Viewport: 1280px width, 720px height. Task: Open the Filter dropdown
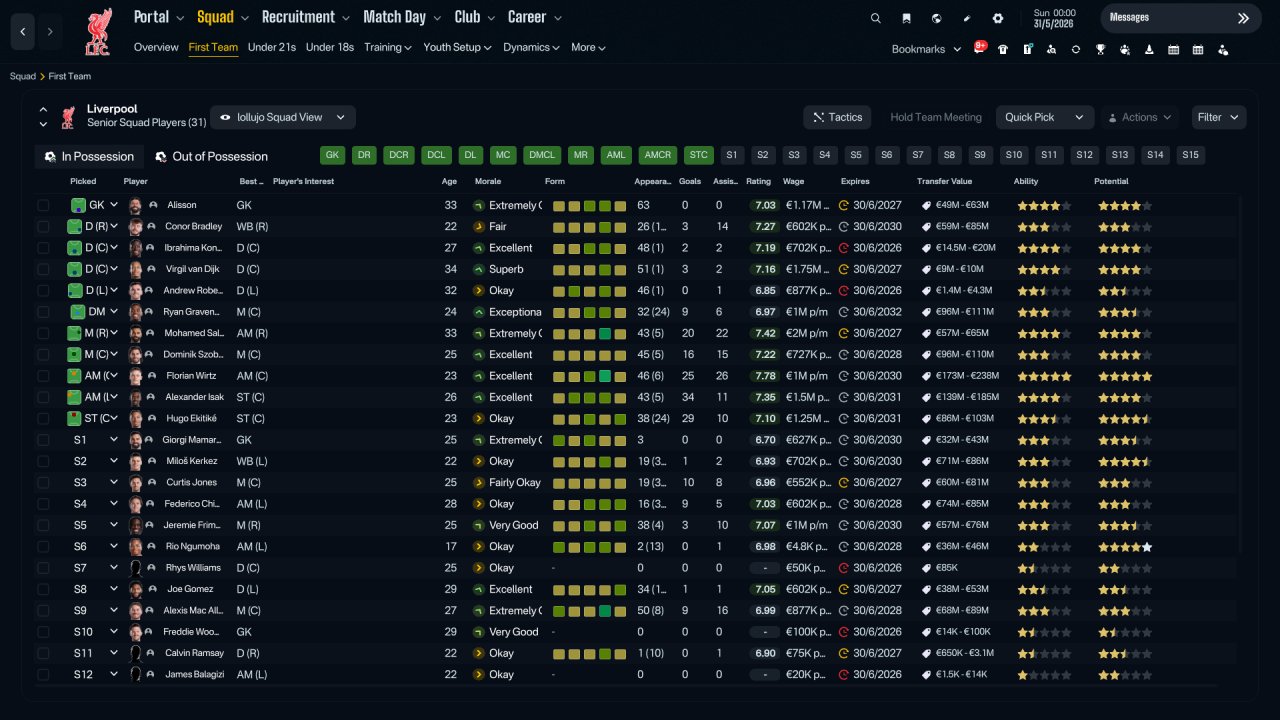coord(1219,117)
